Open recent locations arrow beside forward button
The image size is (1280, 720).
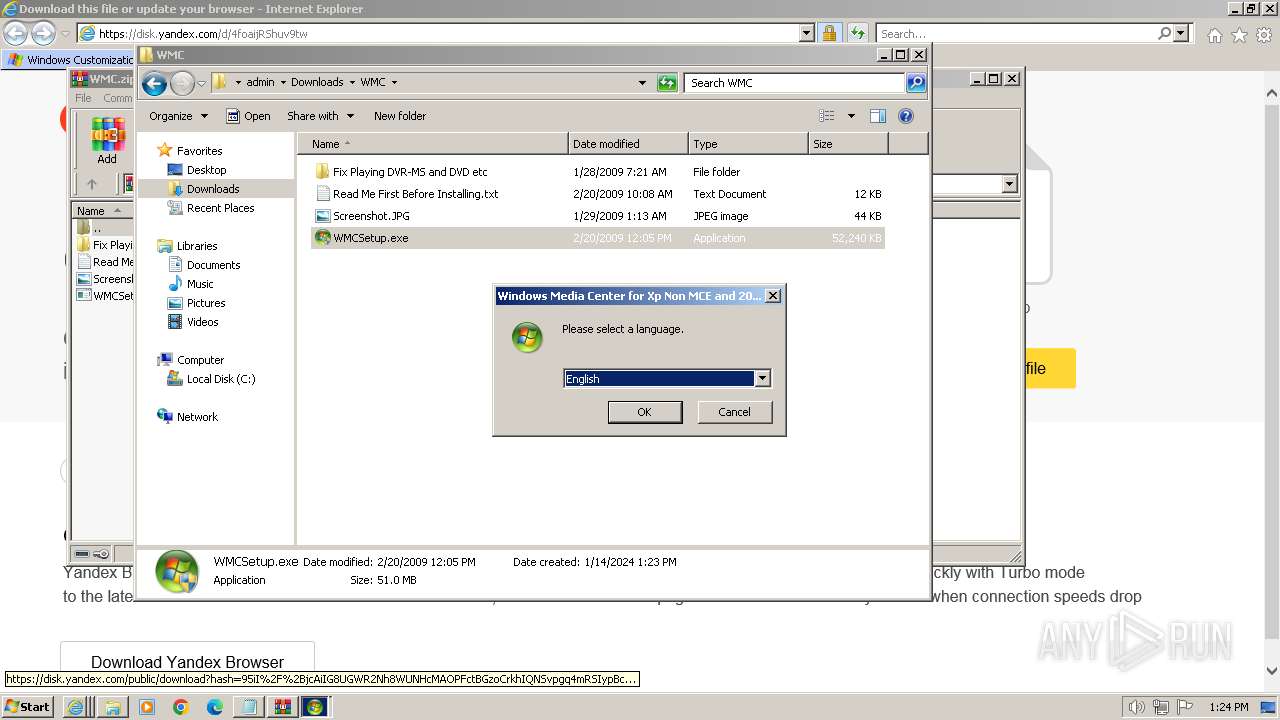[x=201, y=83]
